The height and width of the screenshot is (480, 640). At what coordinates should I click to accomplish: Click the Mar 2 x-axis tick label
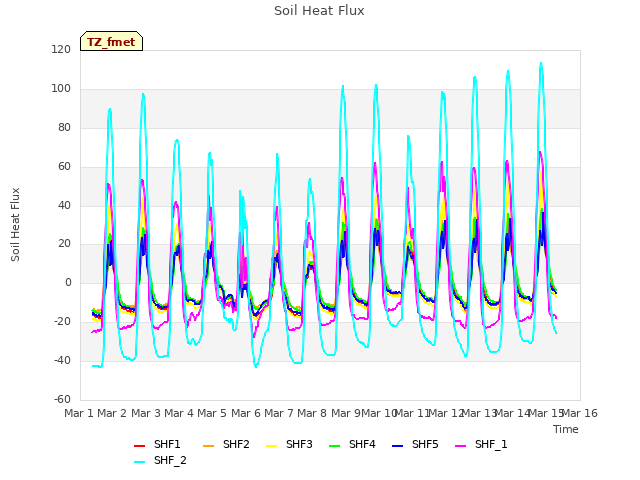coord(112,413)
